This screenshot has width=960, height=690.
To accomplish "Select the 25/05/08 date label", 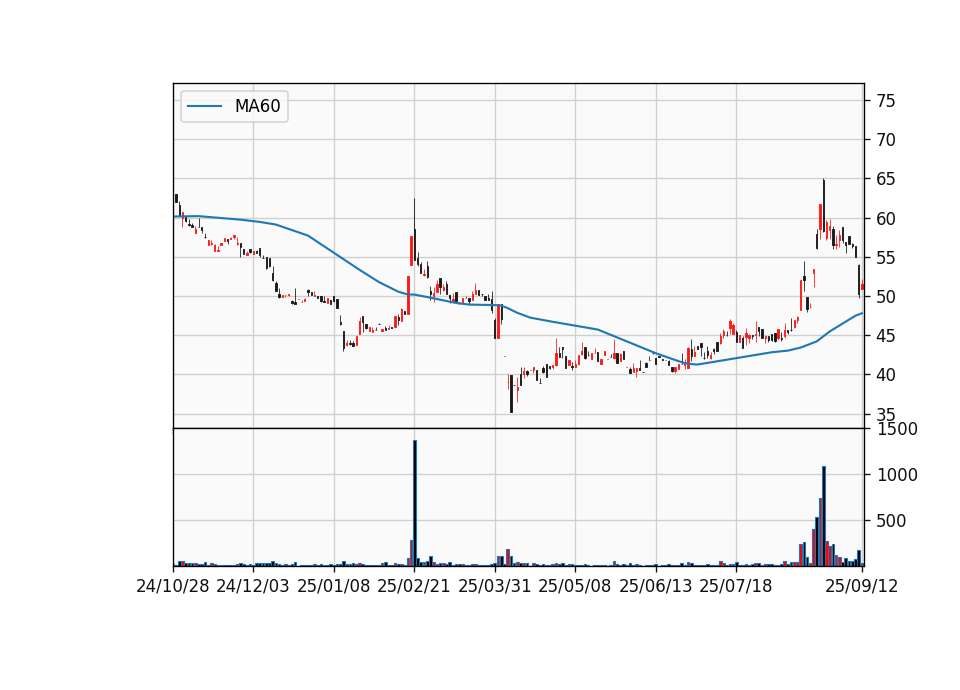I will point(575,586).
